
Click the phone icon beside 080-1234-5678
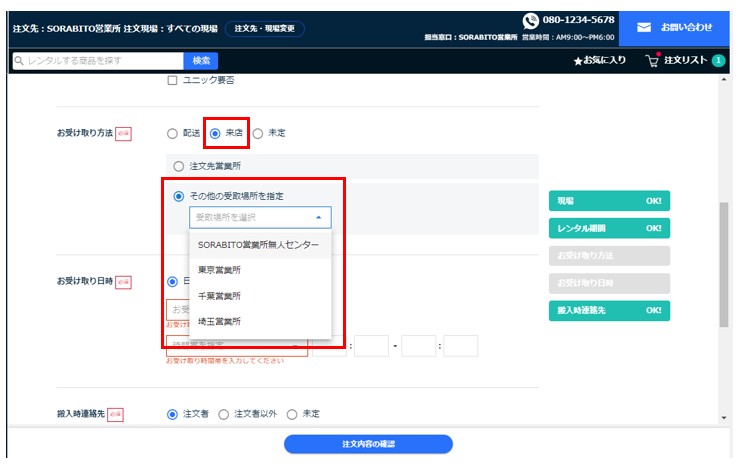tap(531, 20)
